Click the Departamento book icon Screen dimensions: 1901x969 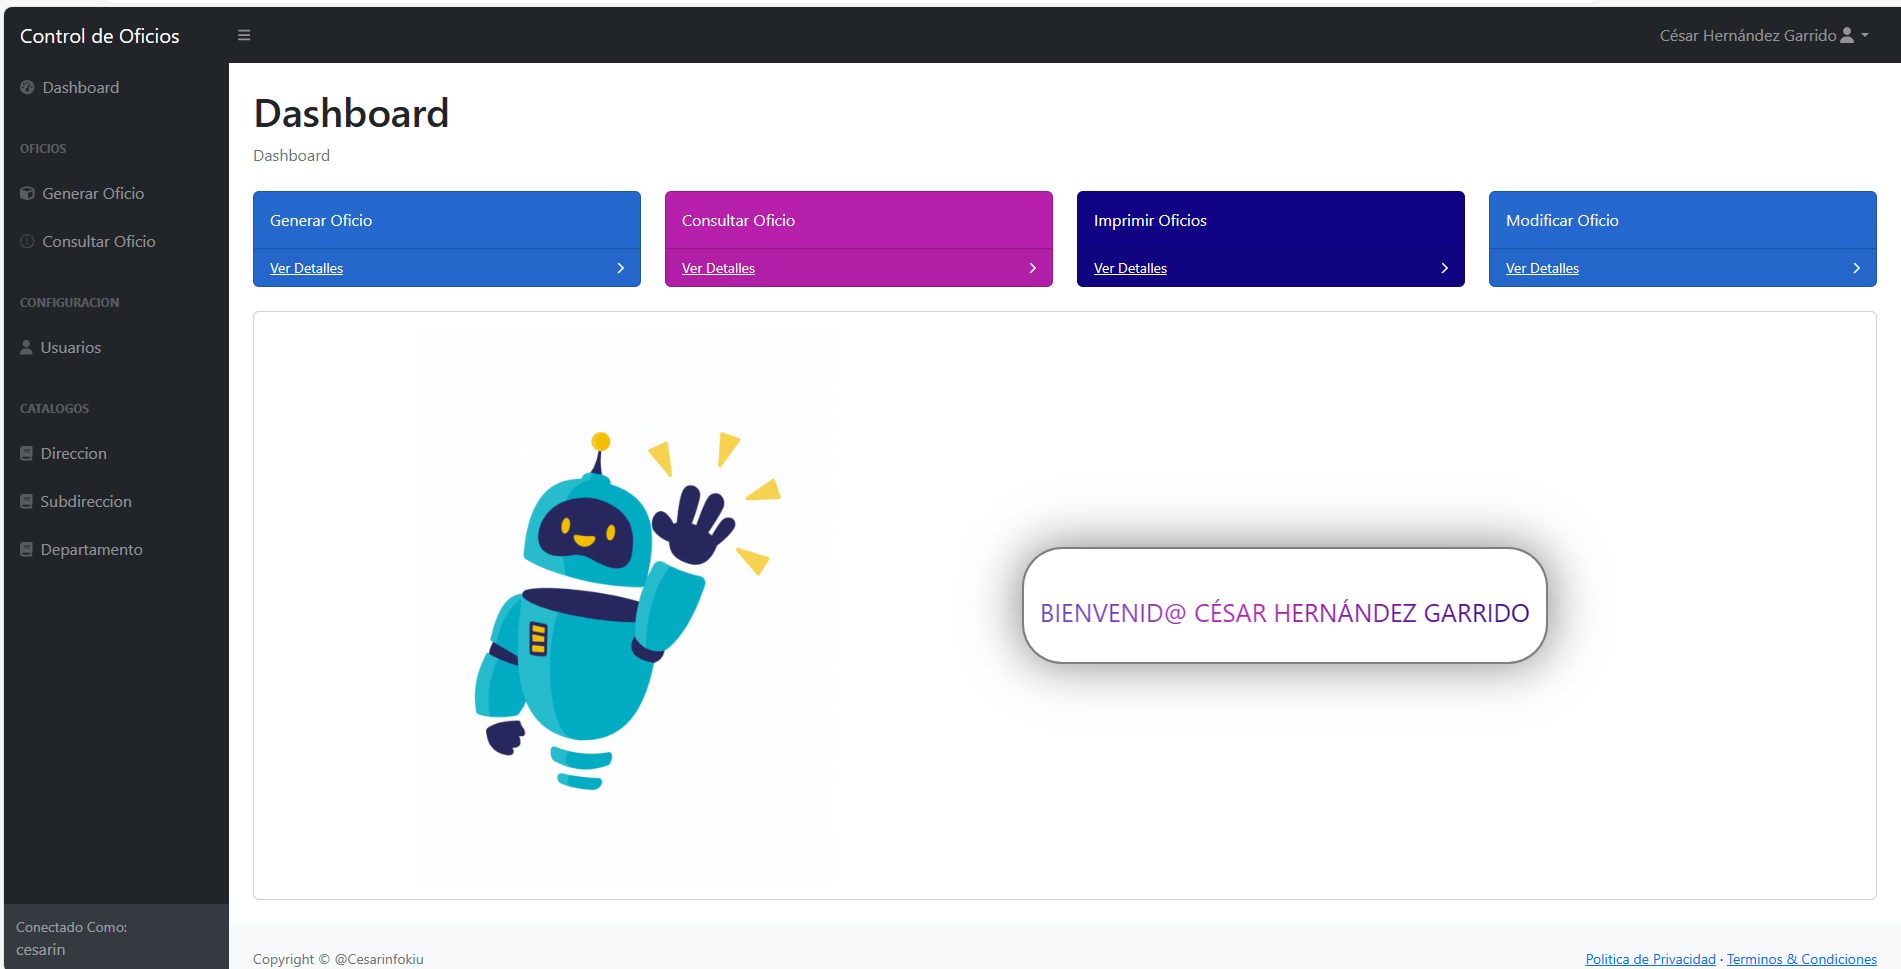(x=27, y=550)
